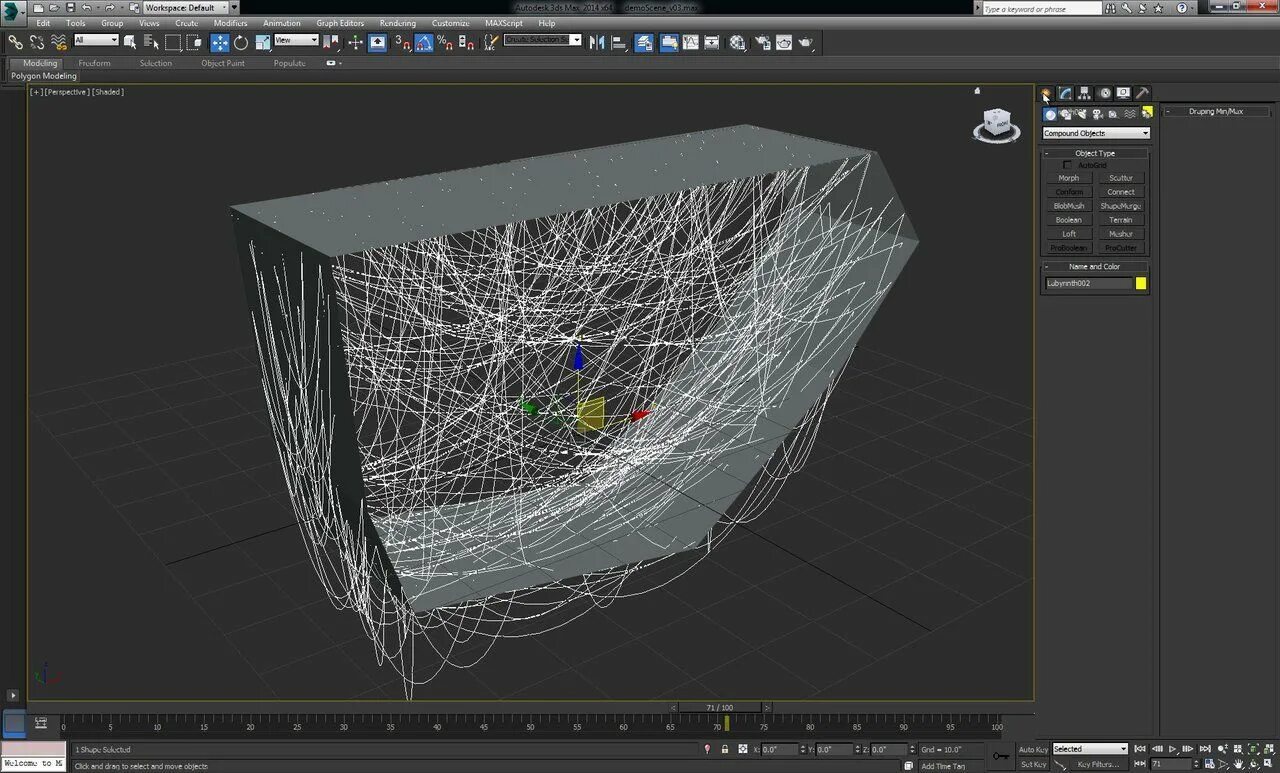This screenshot has height=773, width=1280.
Task: Select the Select and Scale tool
Action: point(263,42)
